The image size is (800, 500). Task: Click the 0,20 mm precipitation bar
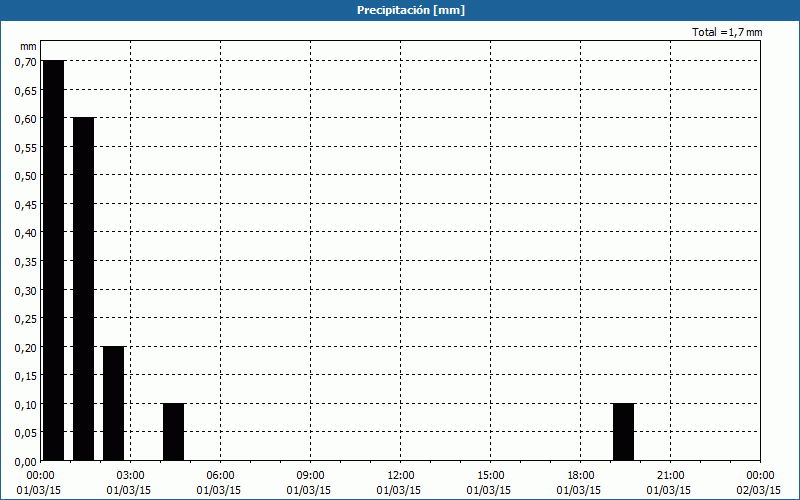(114, 404)
